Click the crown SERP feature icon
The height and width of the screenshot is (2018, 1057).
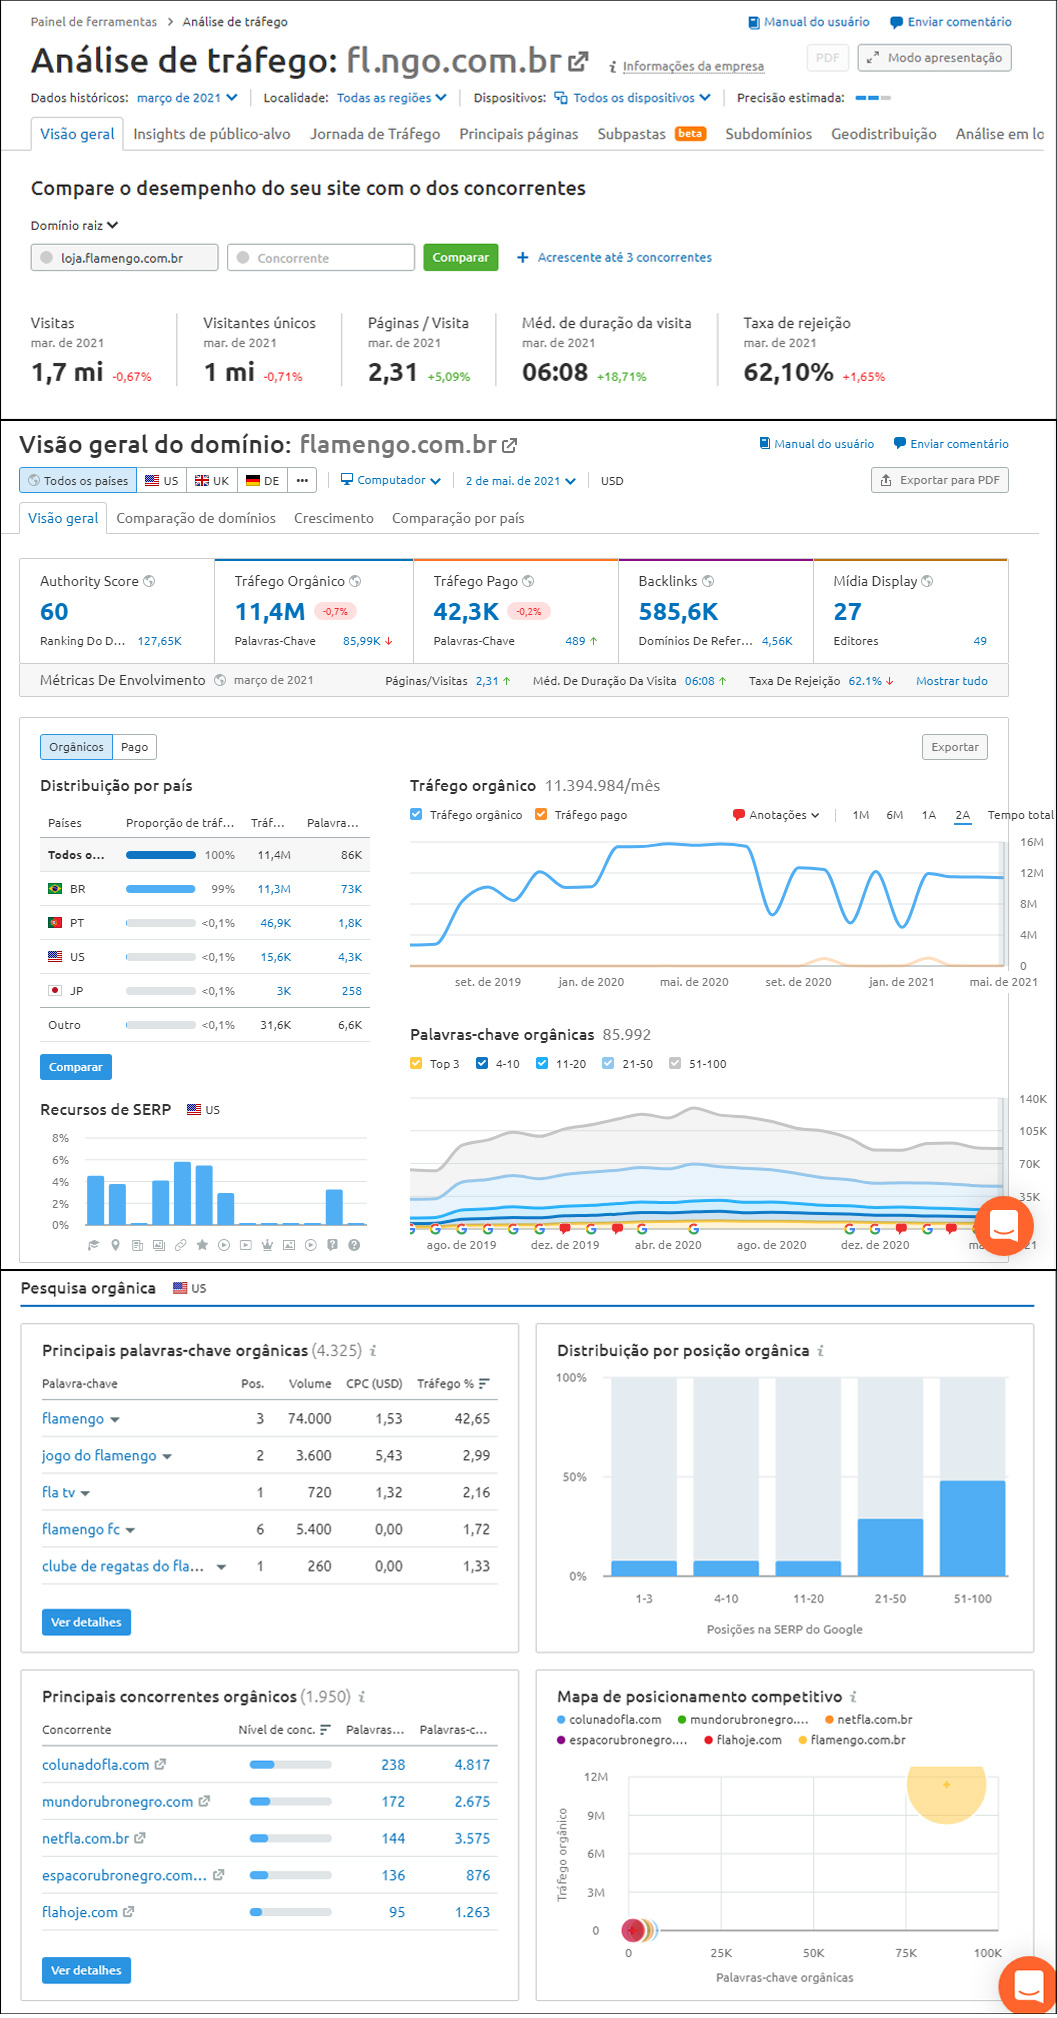[x=267, y=1245]
